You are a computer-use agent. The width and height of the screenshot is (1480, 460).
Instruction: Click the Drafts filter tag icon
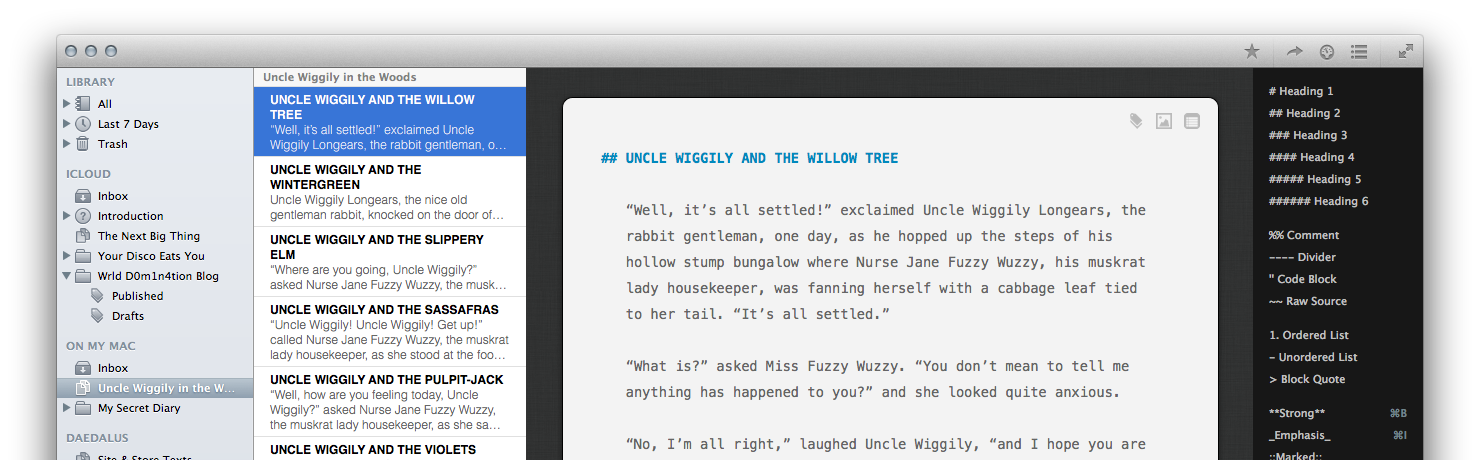97,316
